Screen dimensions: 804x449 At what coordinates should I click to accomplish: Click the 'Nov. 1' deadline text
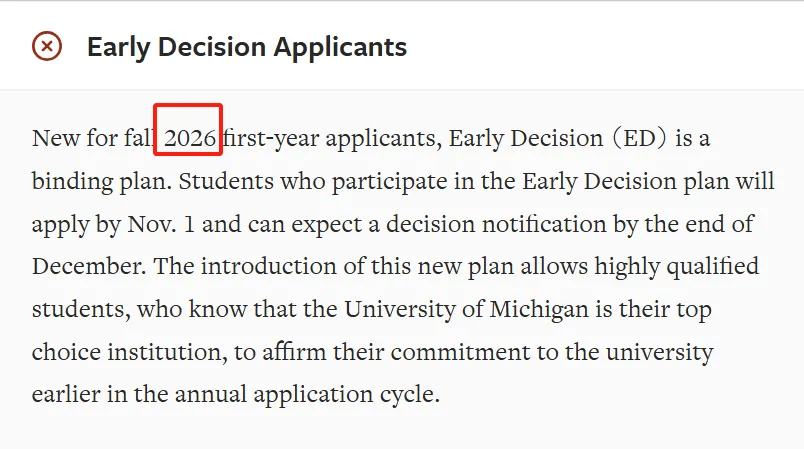161,224
